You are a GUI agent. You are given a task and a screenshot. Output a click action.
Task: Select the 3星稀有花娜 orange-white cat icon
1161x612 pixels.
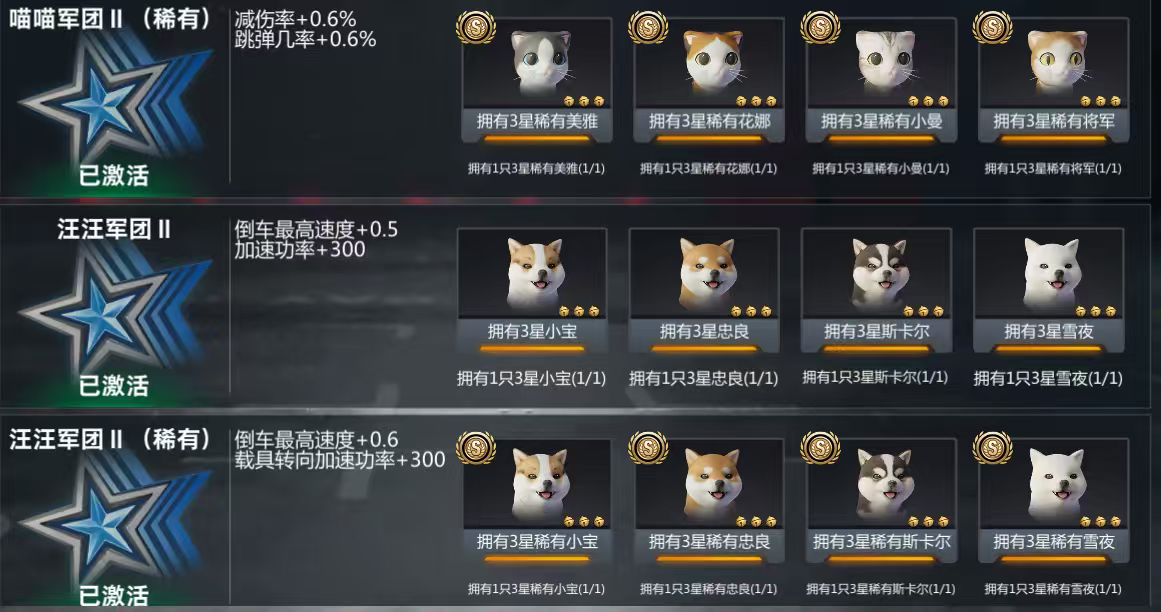click(x=712, y=63)
